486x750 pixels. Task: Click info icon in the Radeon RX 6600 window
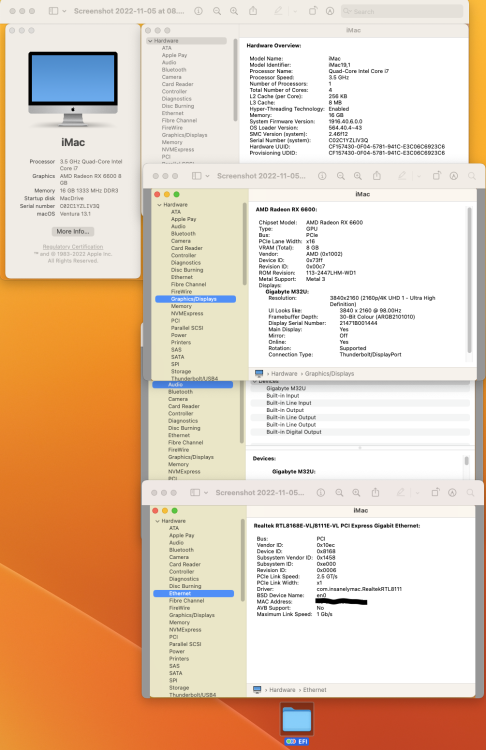(x=322, y=176)
